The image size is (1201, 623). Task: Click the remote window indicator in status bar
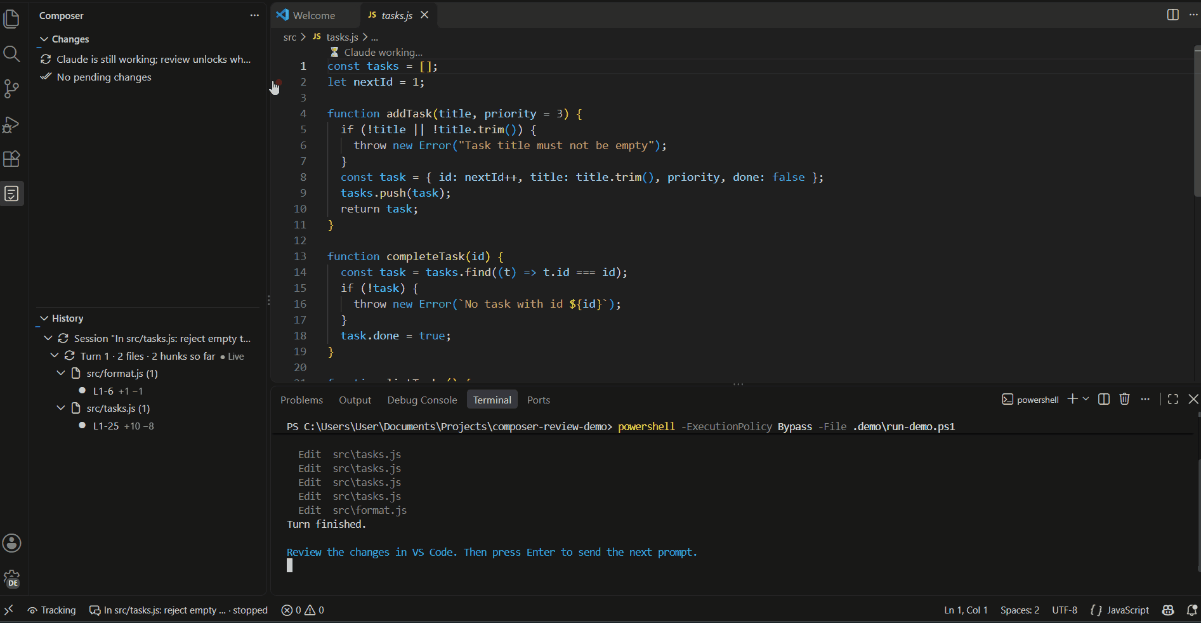[9, 610]
